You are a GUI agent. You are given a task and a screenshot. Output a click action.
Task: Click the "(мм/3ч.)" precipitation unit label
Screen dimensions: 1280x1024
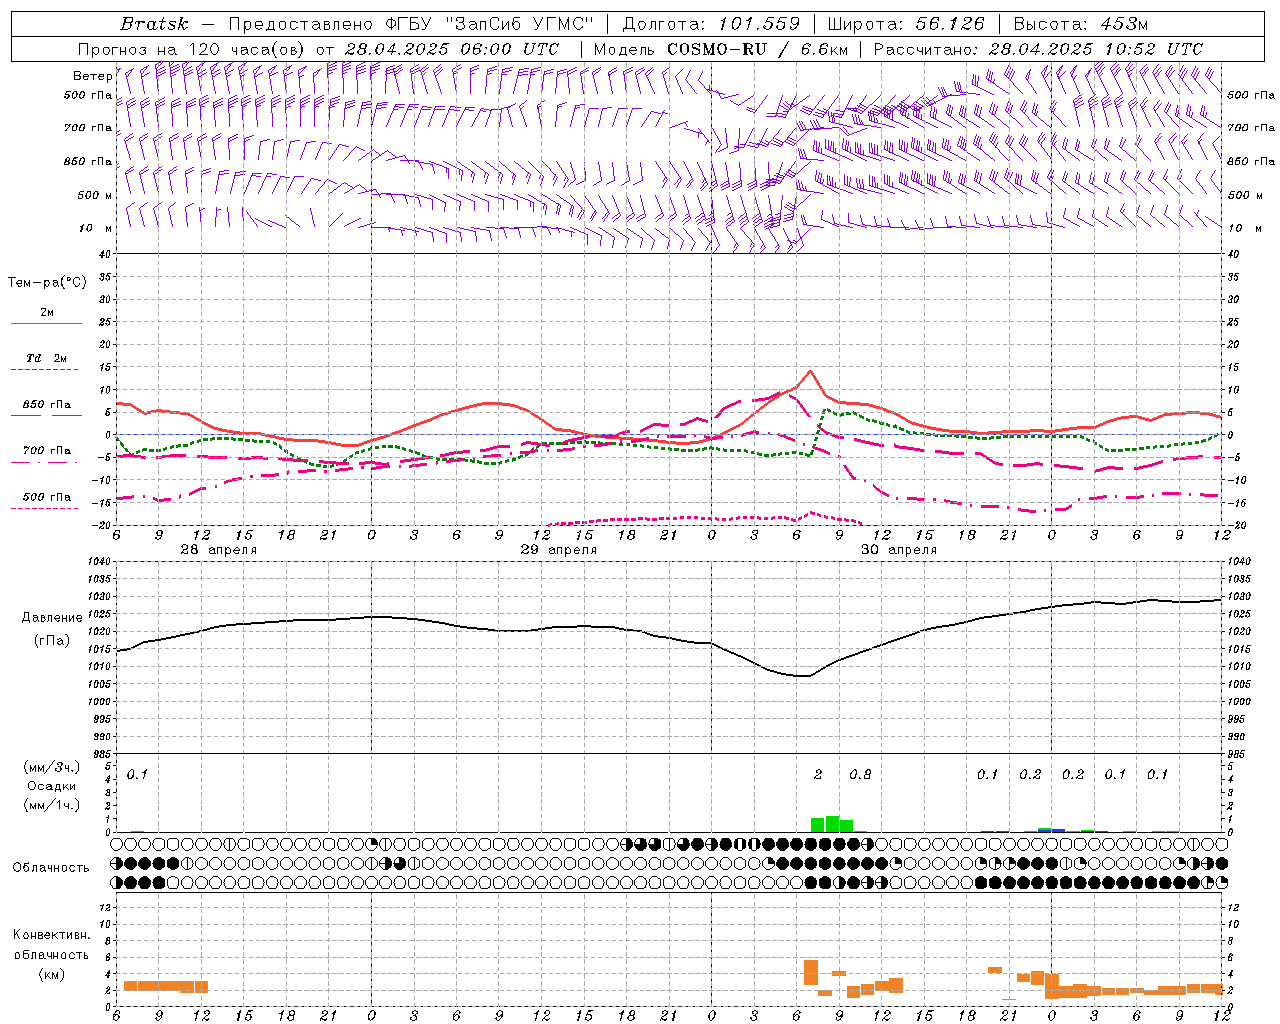[x=52, y=767]
